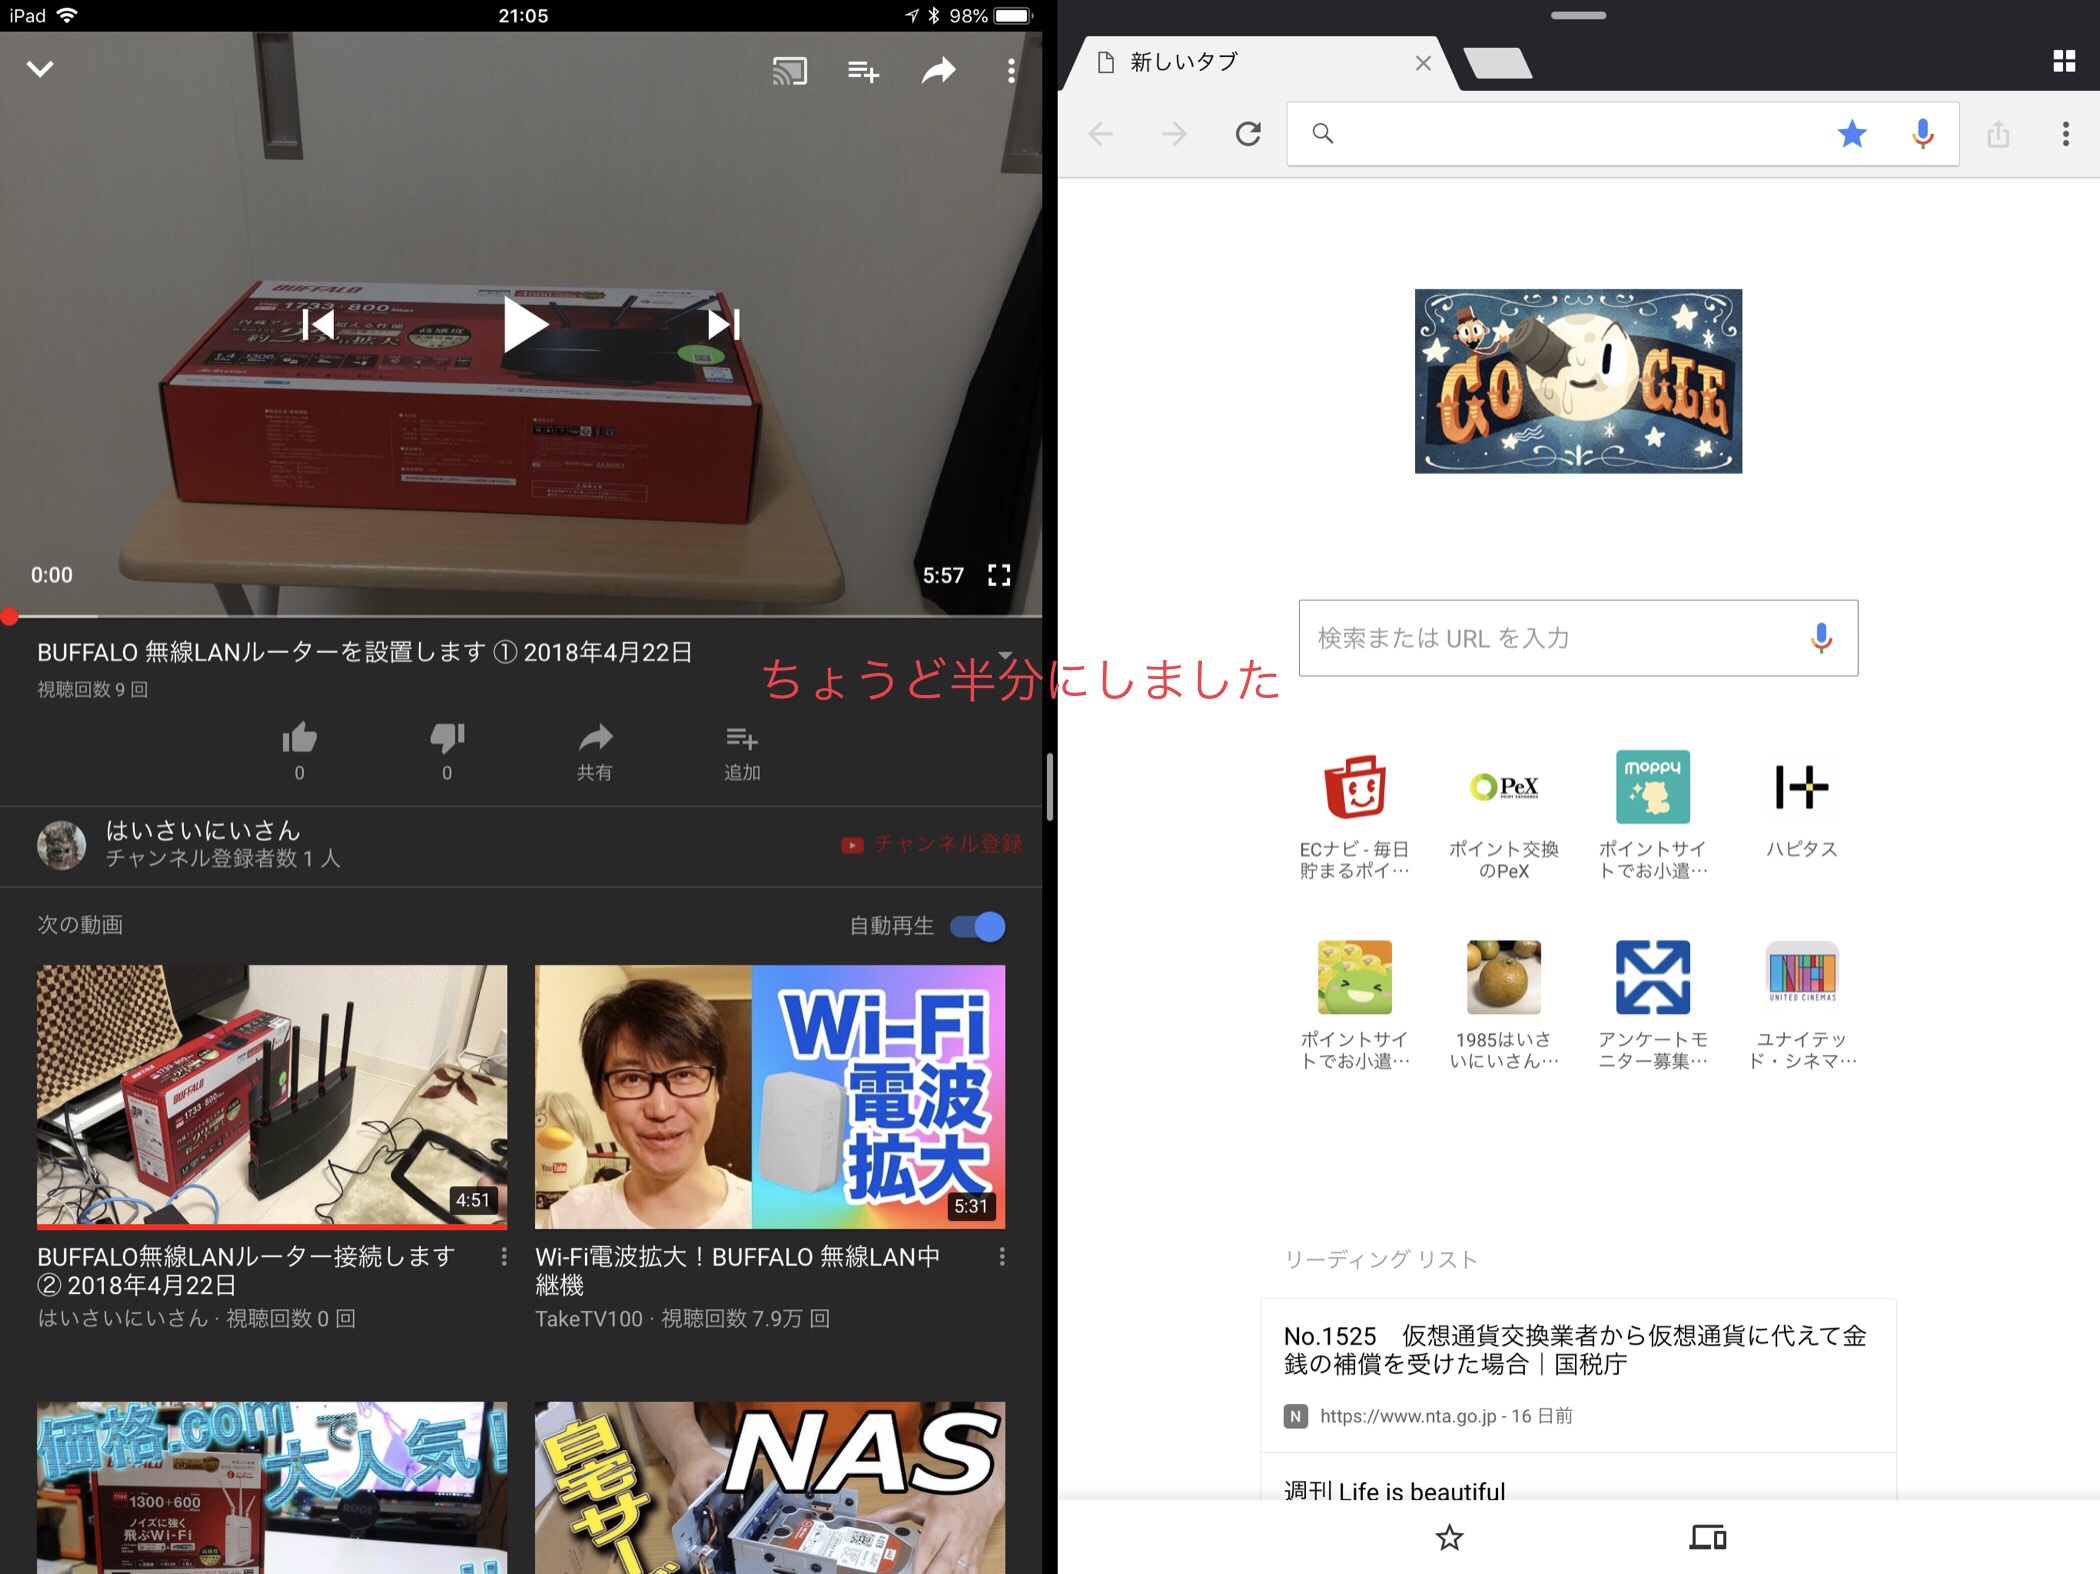Open recent tabs devices icon
This screenshot has width=2100, height=1574.
click(x=1707, y=1537)
